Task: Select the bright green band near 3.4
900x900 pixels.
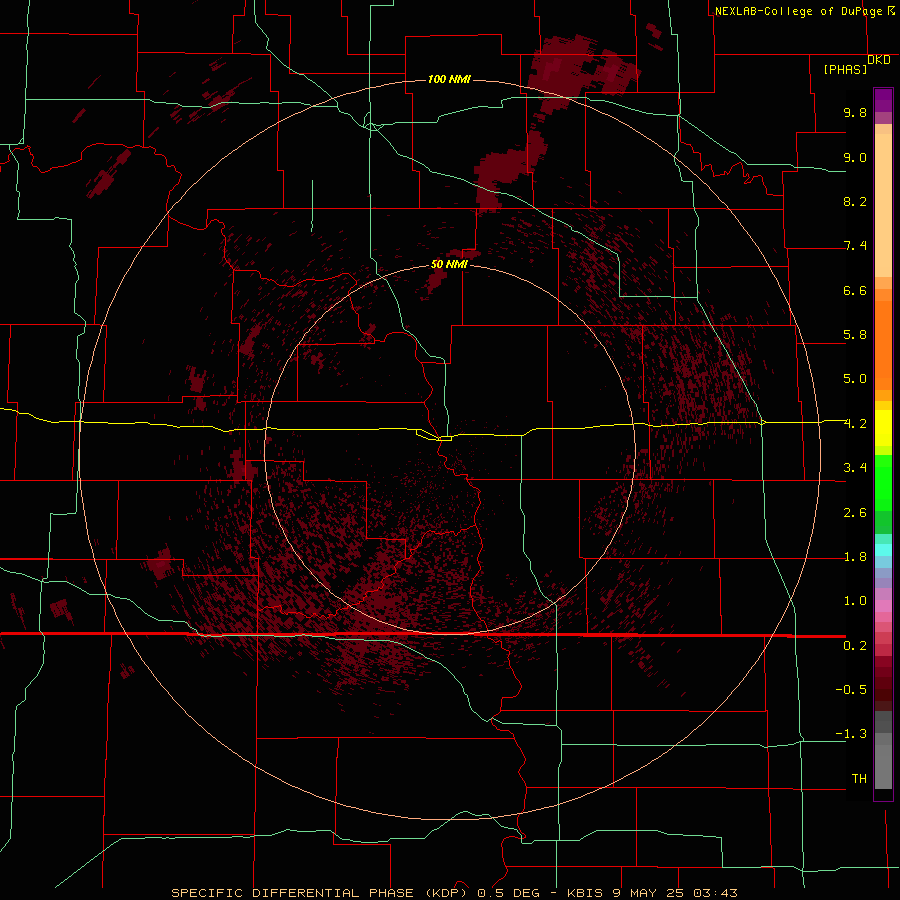Action: coord(883,481)
